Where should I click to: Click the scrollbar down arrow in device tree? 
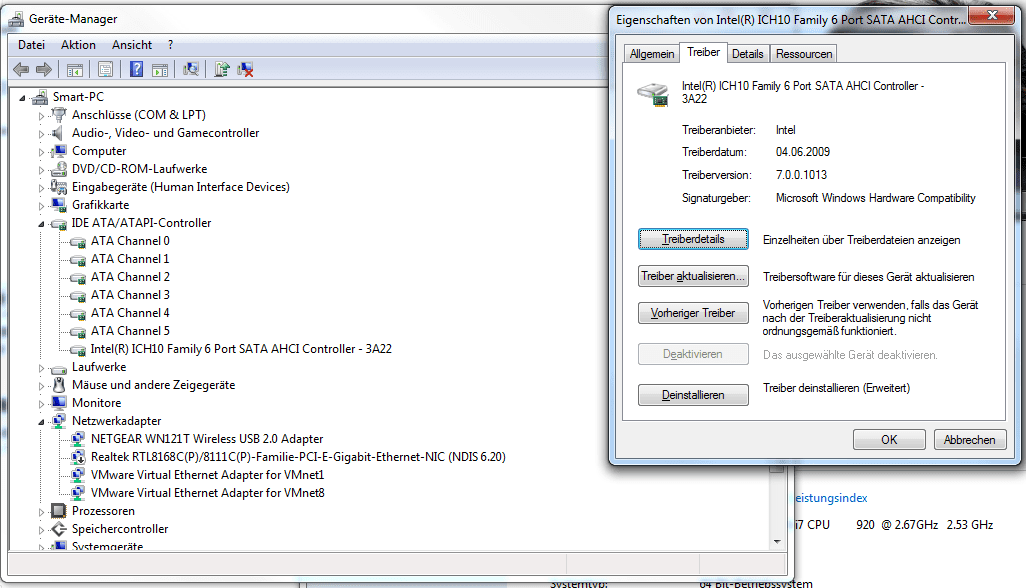coord(777,542)
